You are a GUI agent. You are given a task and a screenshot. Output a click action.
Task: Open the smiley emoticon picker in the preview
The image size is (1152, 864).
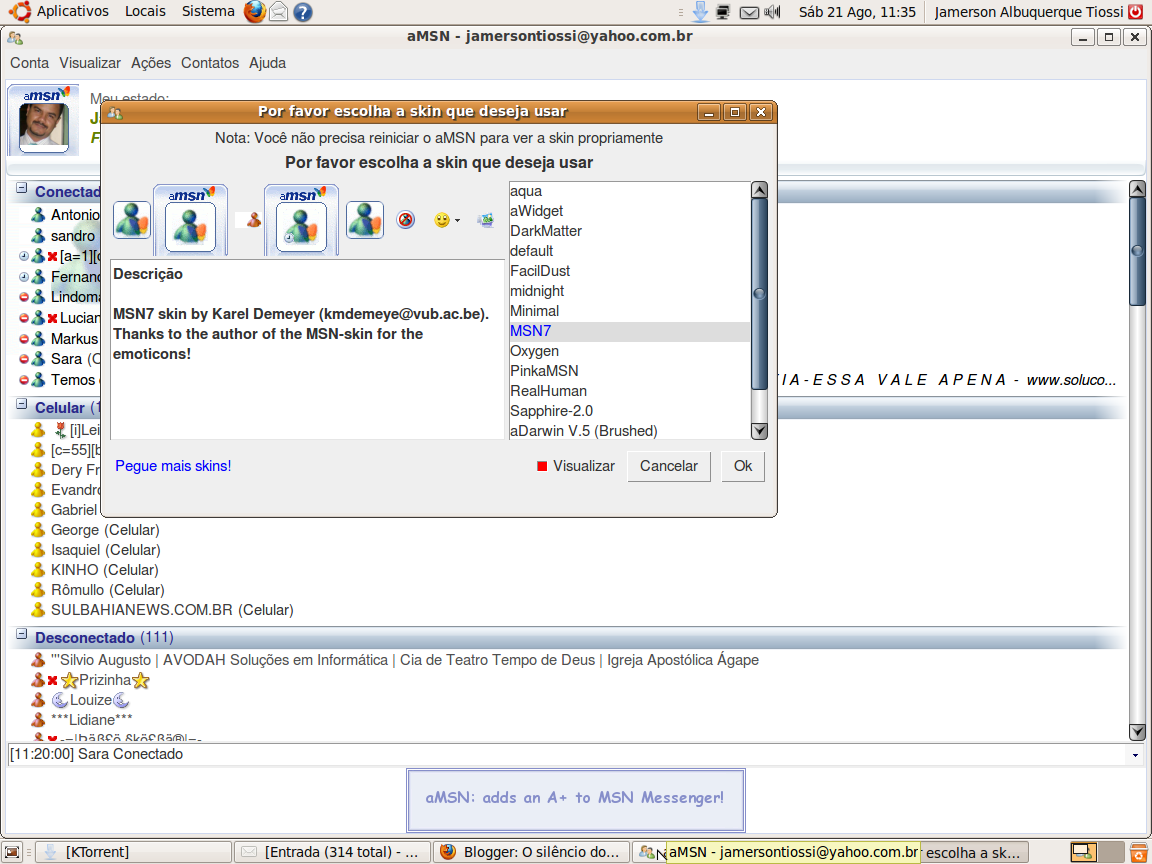pos(440,219)
